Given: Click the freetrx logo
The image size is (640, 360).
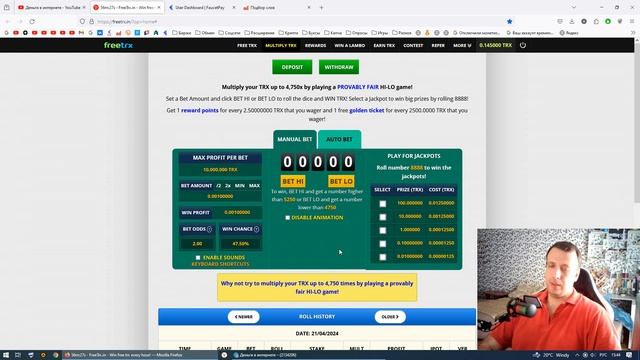Looking at the screenshot, I should [x=118, y=45].
